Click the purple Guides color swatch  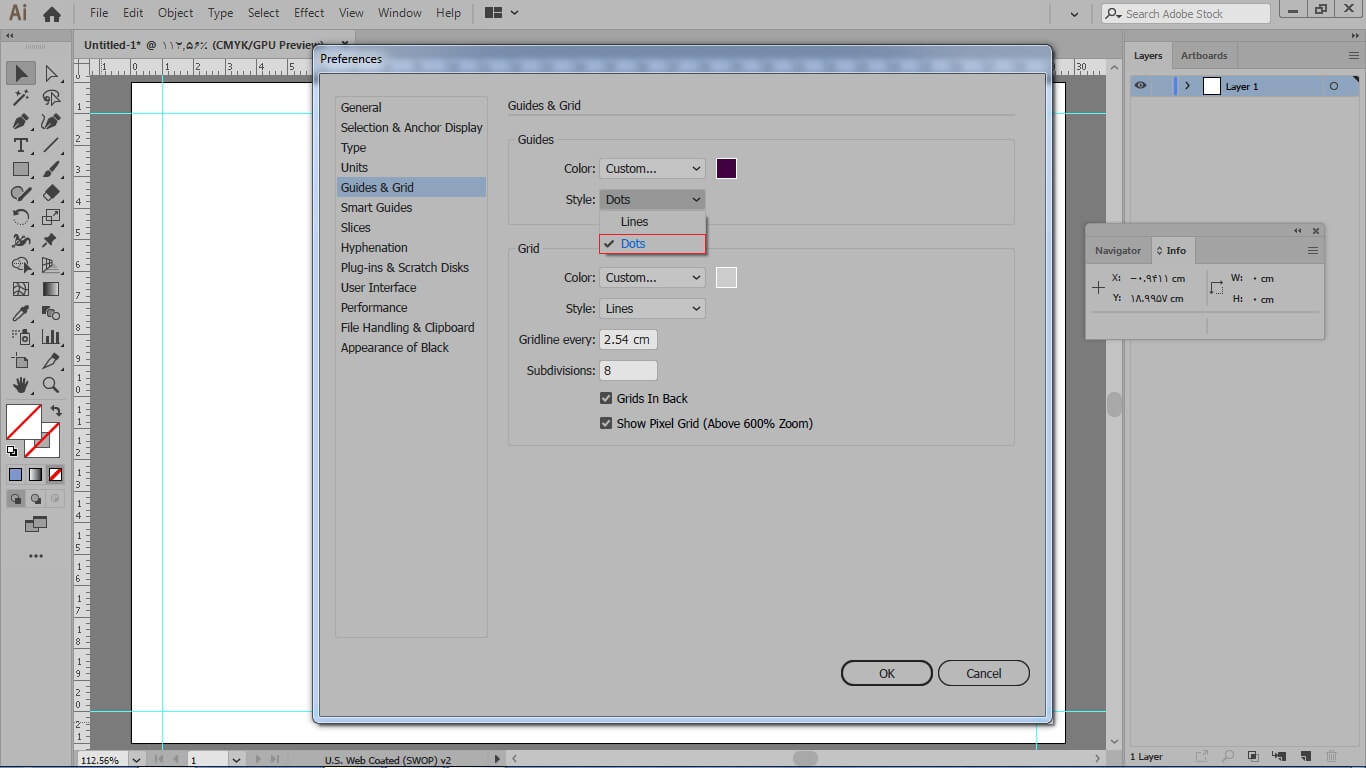(x=726, y=169)
